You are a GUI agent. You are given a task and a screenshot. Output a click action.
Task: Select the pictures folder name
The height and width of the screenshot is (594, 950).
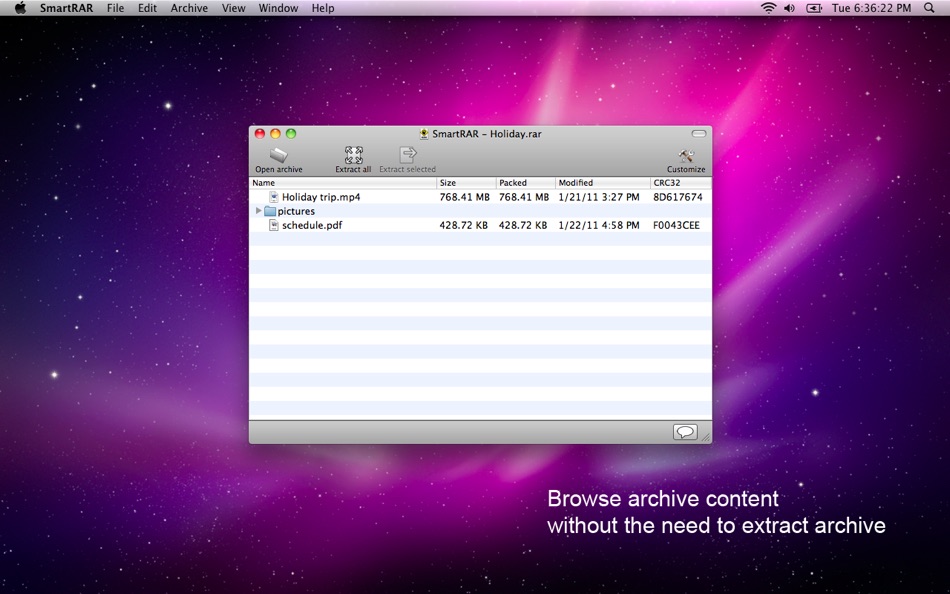pos(296,212)
